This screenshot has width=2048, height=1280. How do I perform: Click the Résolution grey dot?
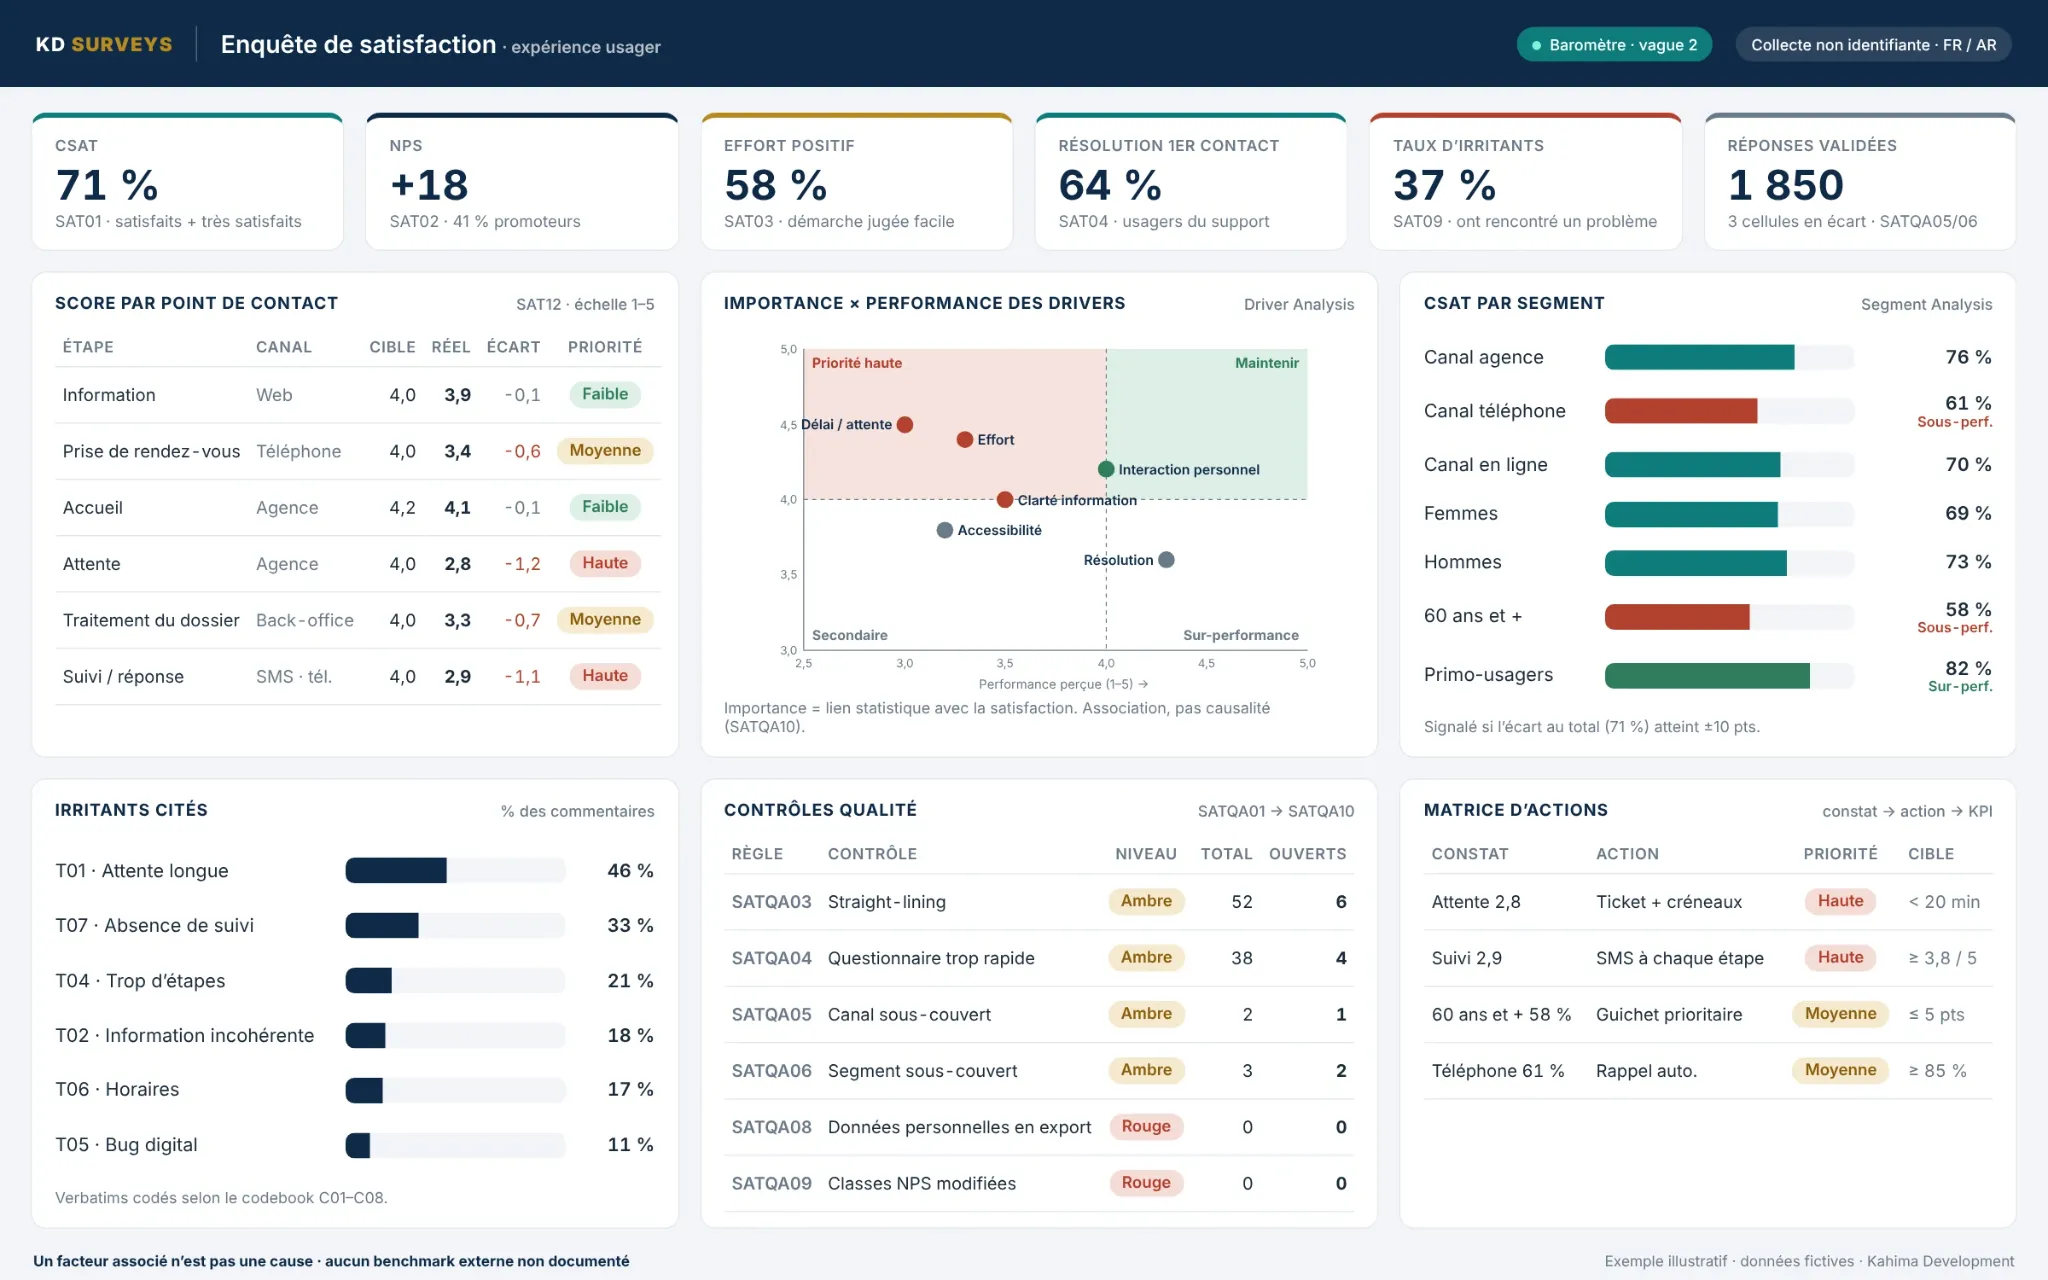1166,560
